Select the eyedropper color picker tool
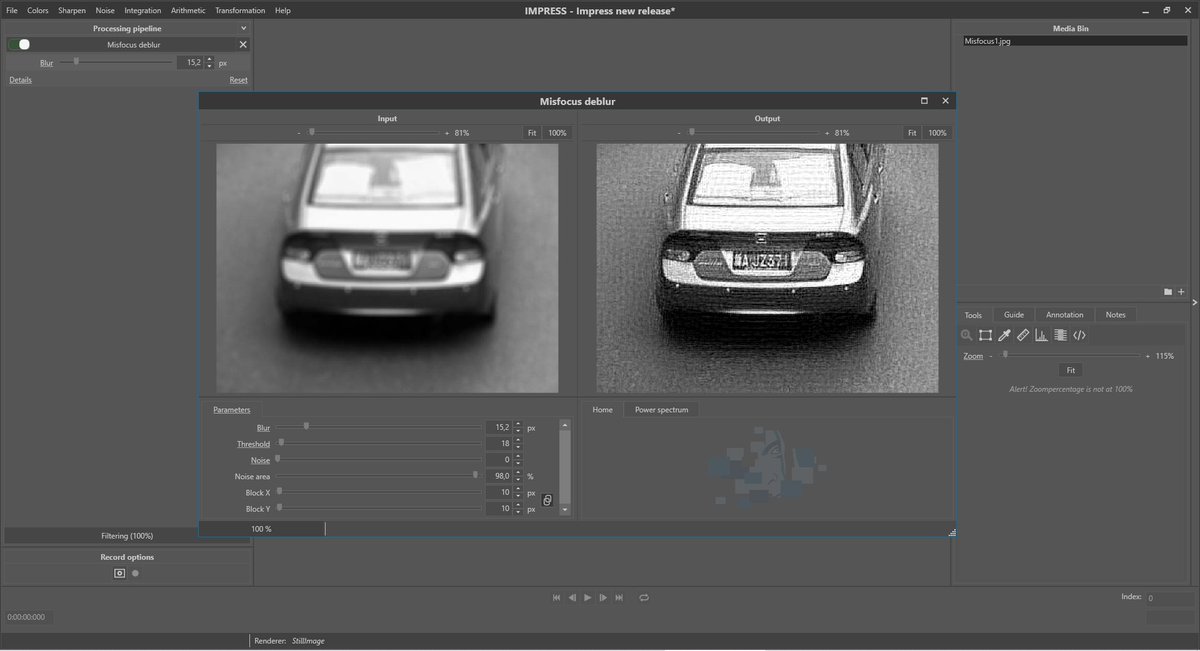The width and height of the screenshot is (1200, 651). pyautogui.click(x=1004, y=335)
